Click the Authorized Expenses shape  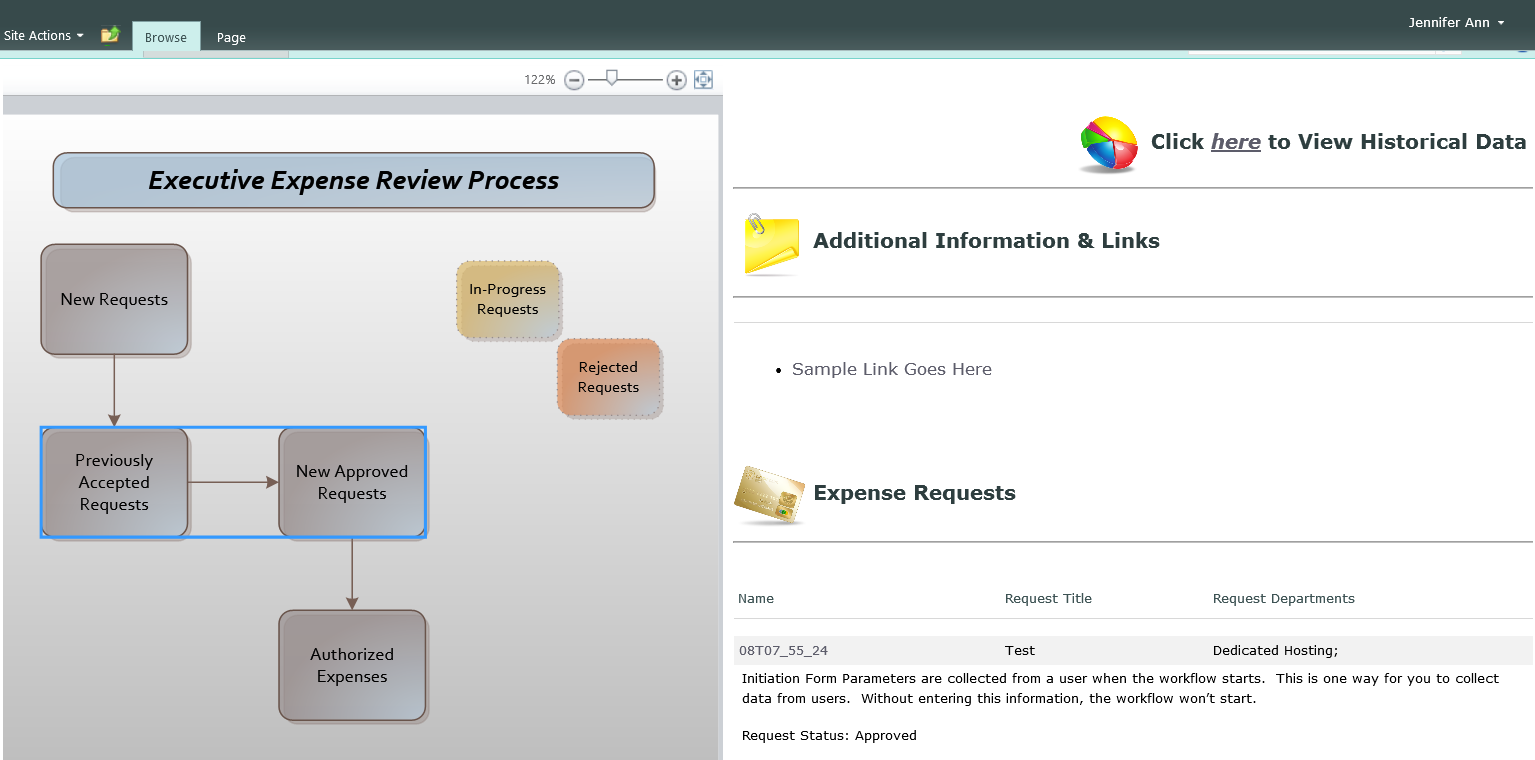pos(352,665)
